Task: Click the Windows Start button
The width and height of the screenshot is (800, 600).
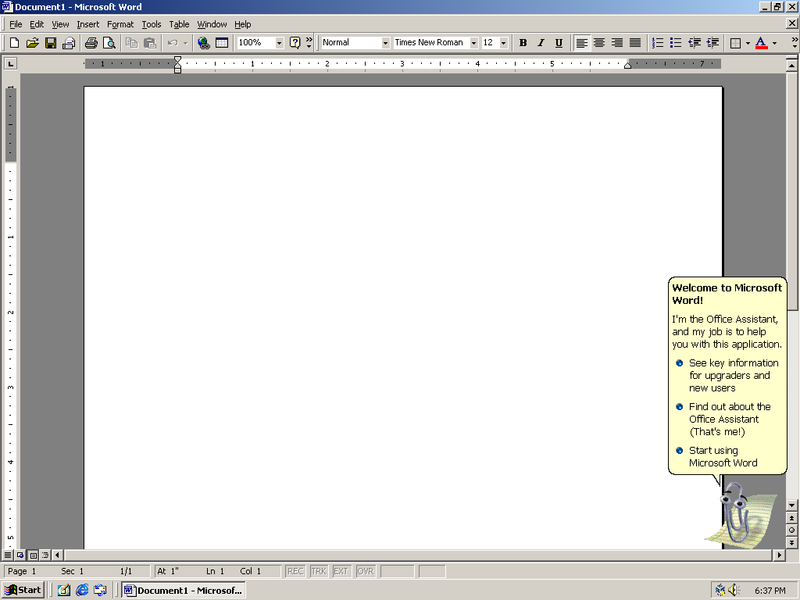Action: (x=23, y=590)
